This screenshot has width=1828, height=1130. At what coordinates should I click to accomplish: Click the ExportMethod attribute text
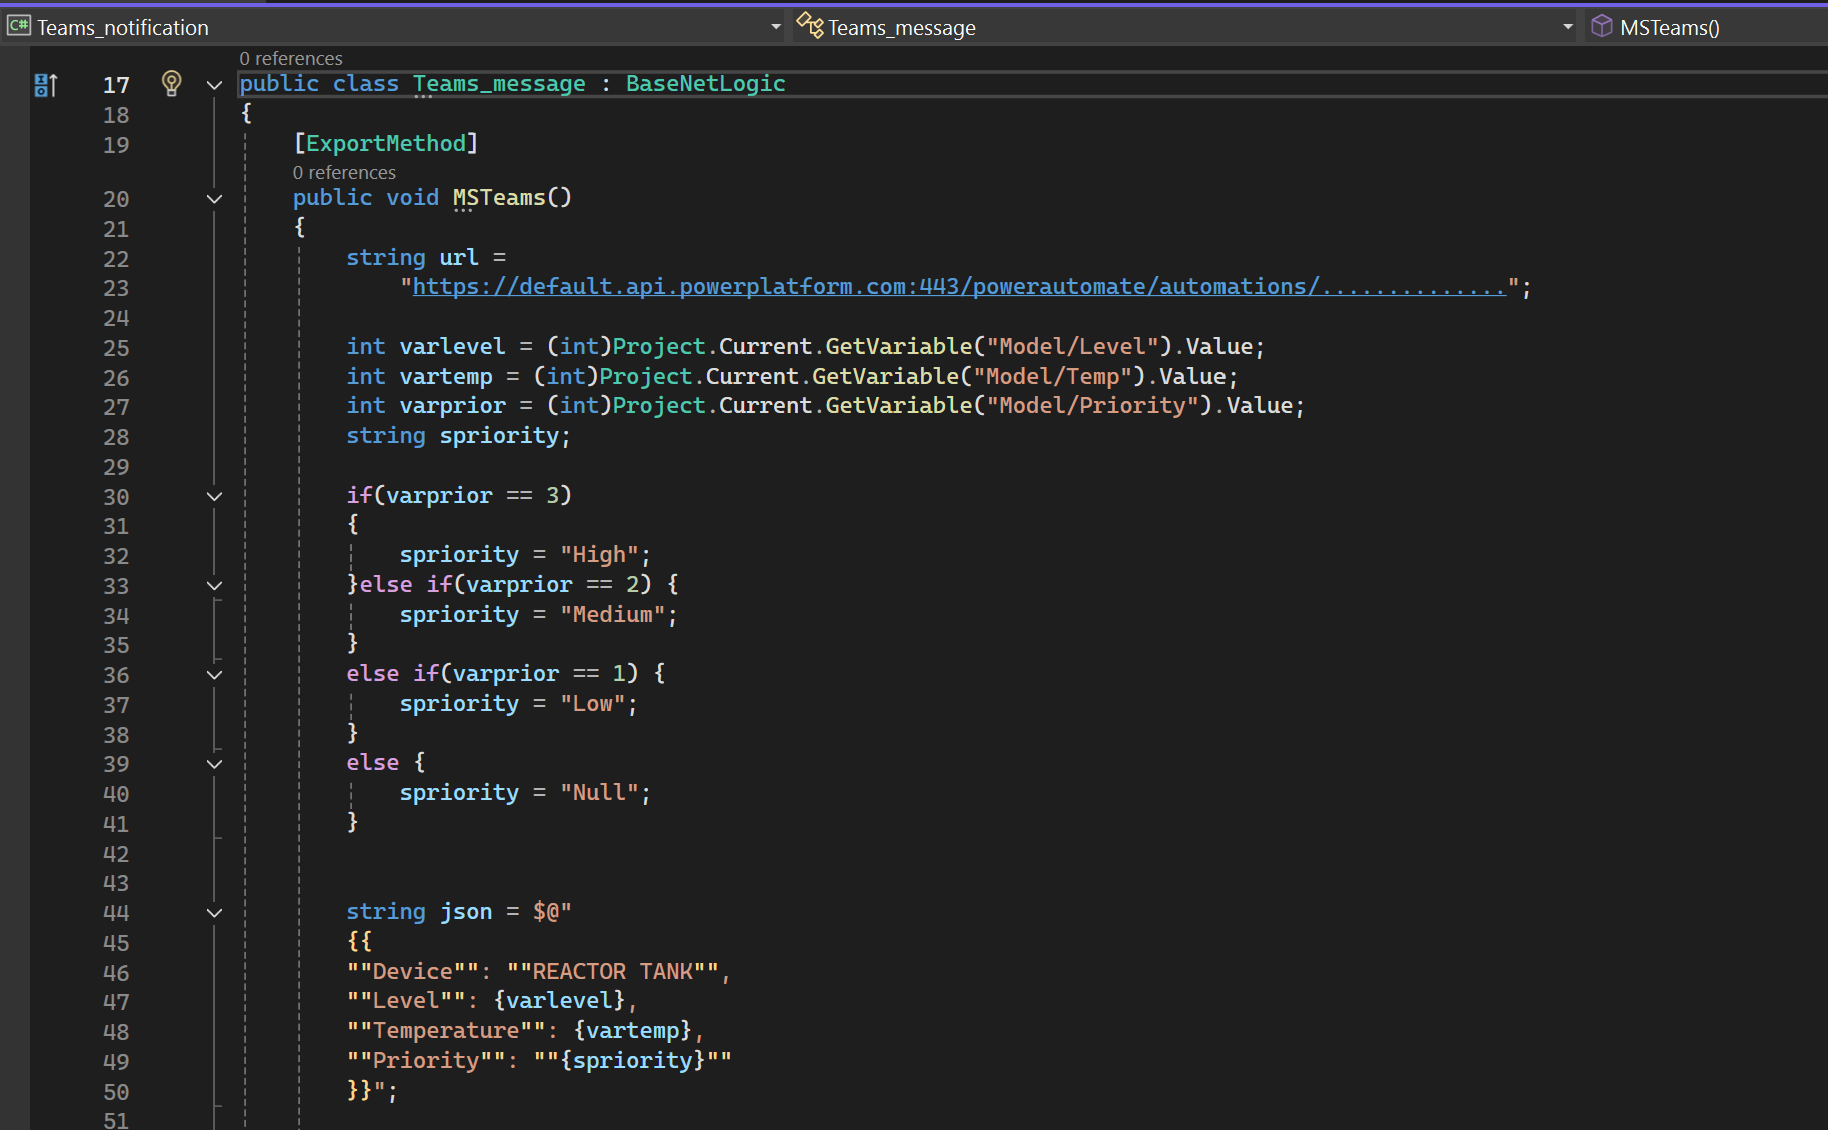click(x=386, y=143)
